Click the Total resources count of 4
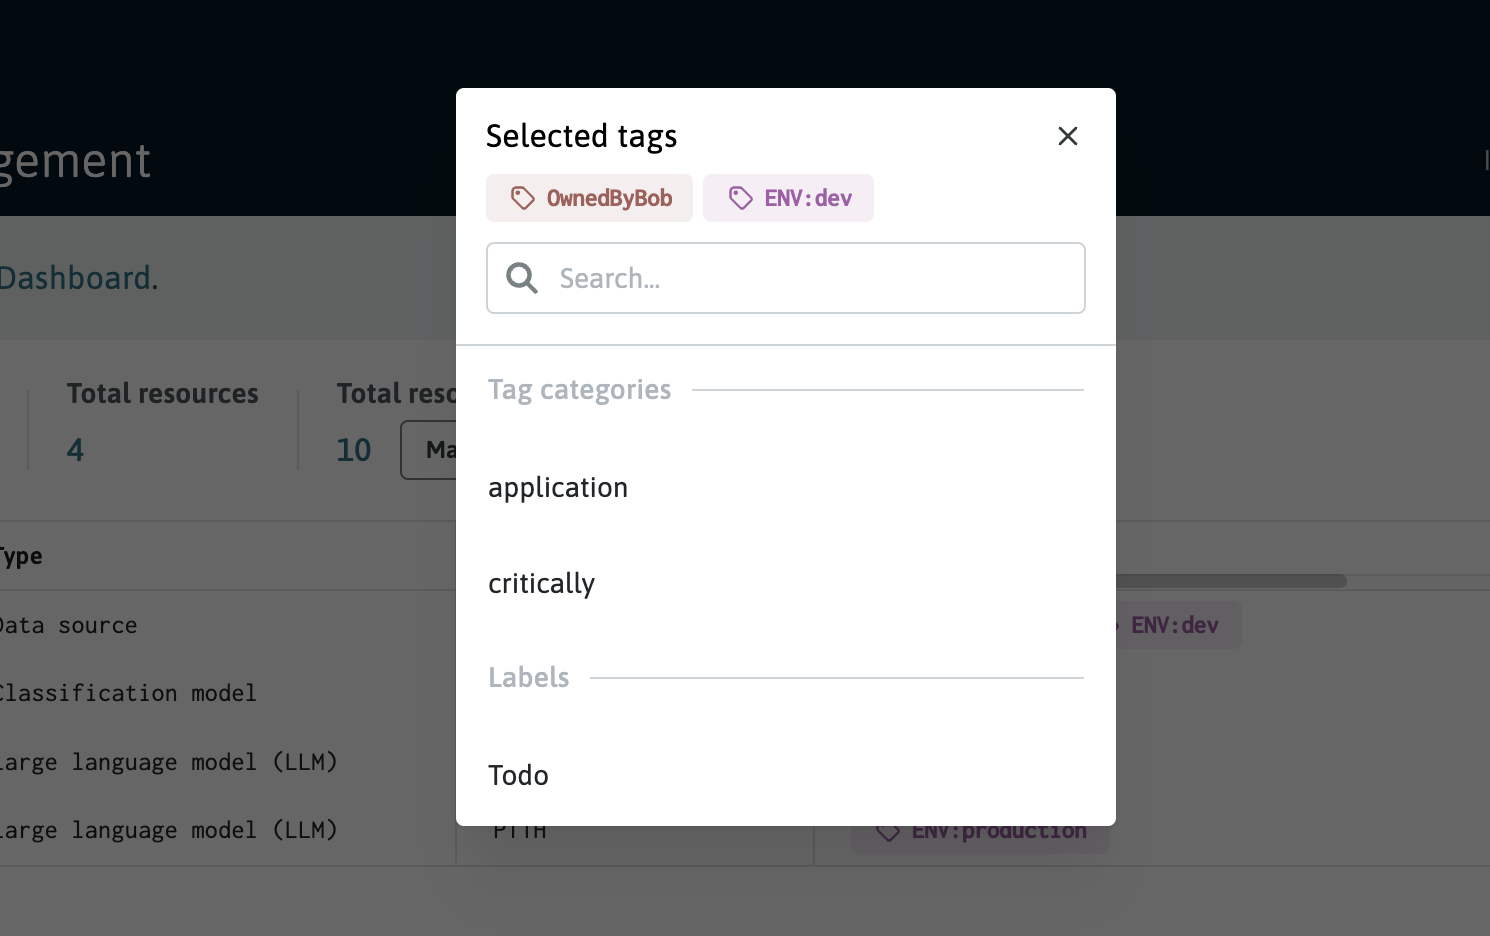This screenshot has width=1490, height=936. click(x=74, y=450)
